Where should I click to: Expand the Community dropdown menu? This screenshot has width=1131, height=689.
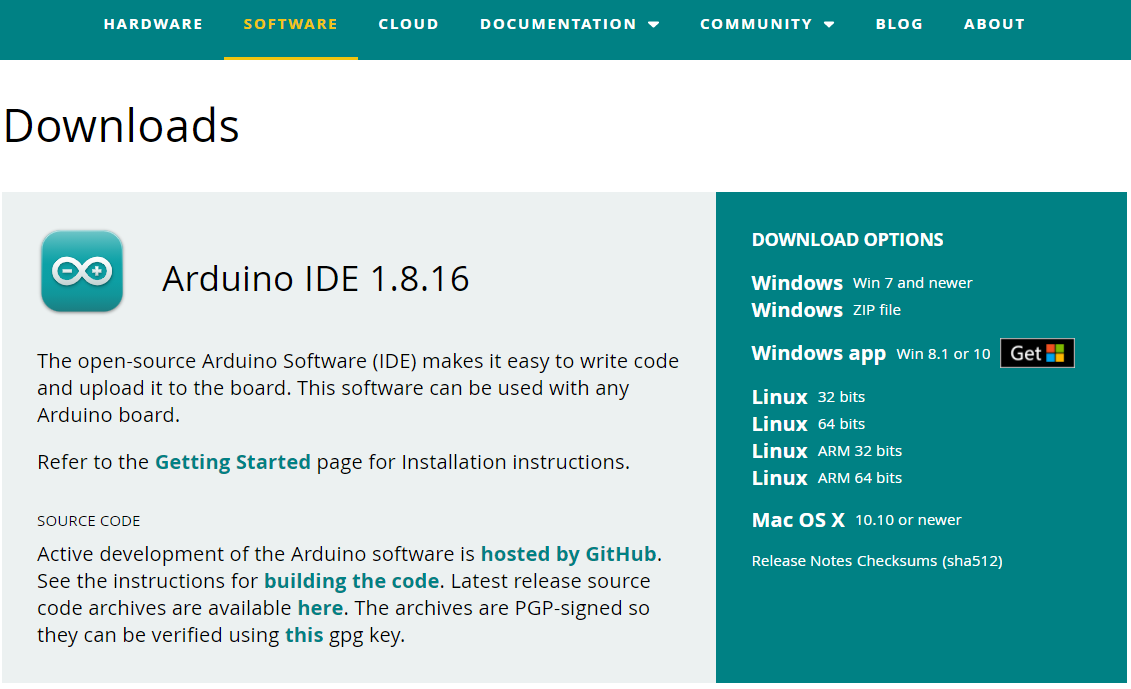pyautogui.click(x=767, y=24)
